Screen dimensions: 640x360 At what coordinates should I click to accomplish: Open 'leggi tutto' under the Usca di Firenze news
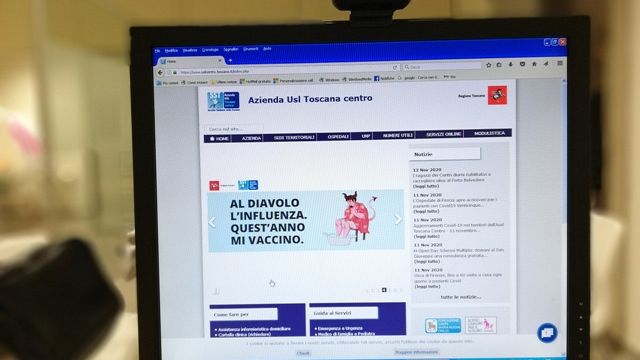point(427,287)
